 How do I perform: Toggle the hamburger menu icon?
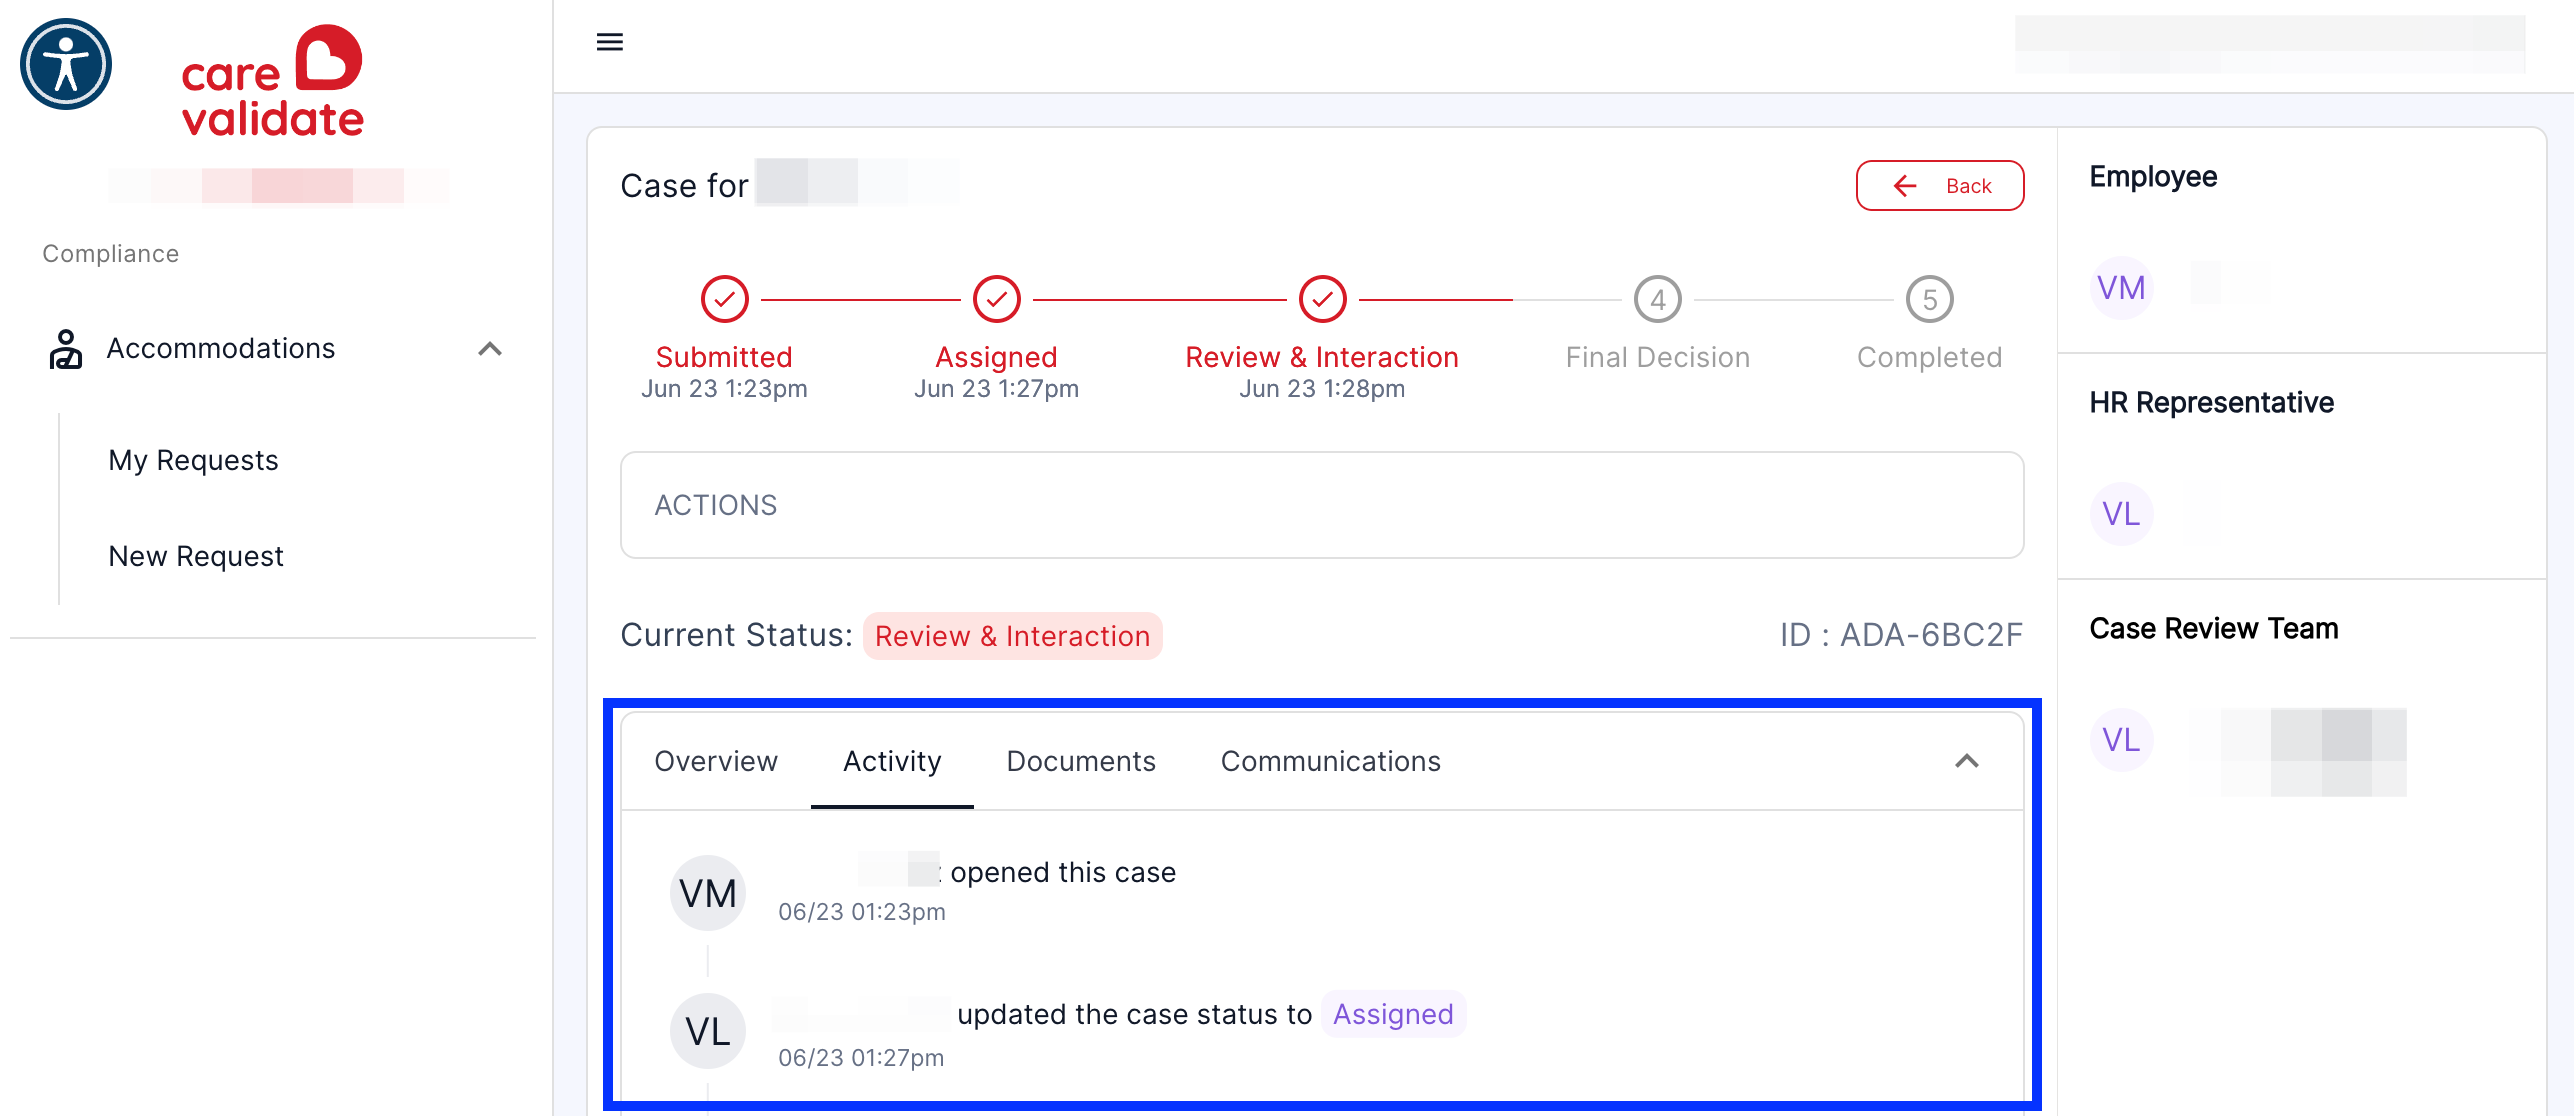click(x=610, y=42)
